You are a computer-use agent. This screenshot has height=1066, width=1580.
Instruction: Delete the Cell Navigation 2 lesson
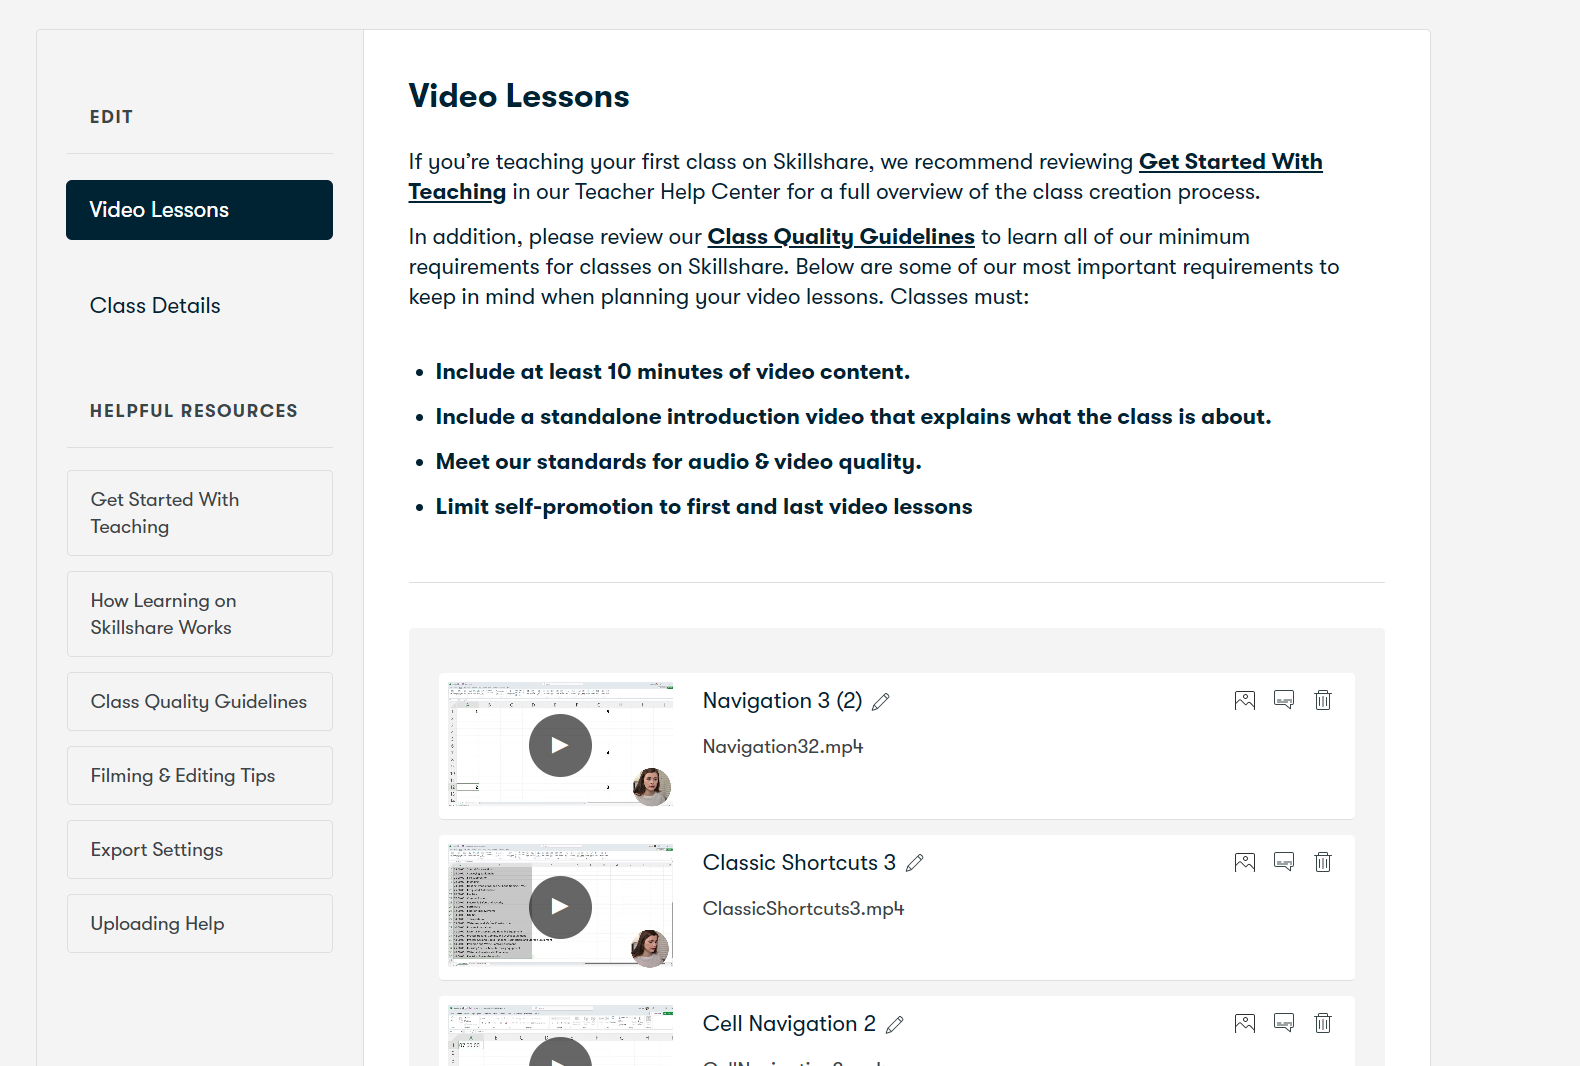pyautogui.click(x=1323, y=1023)
